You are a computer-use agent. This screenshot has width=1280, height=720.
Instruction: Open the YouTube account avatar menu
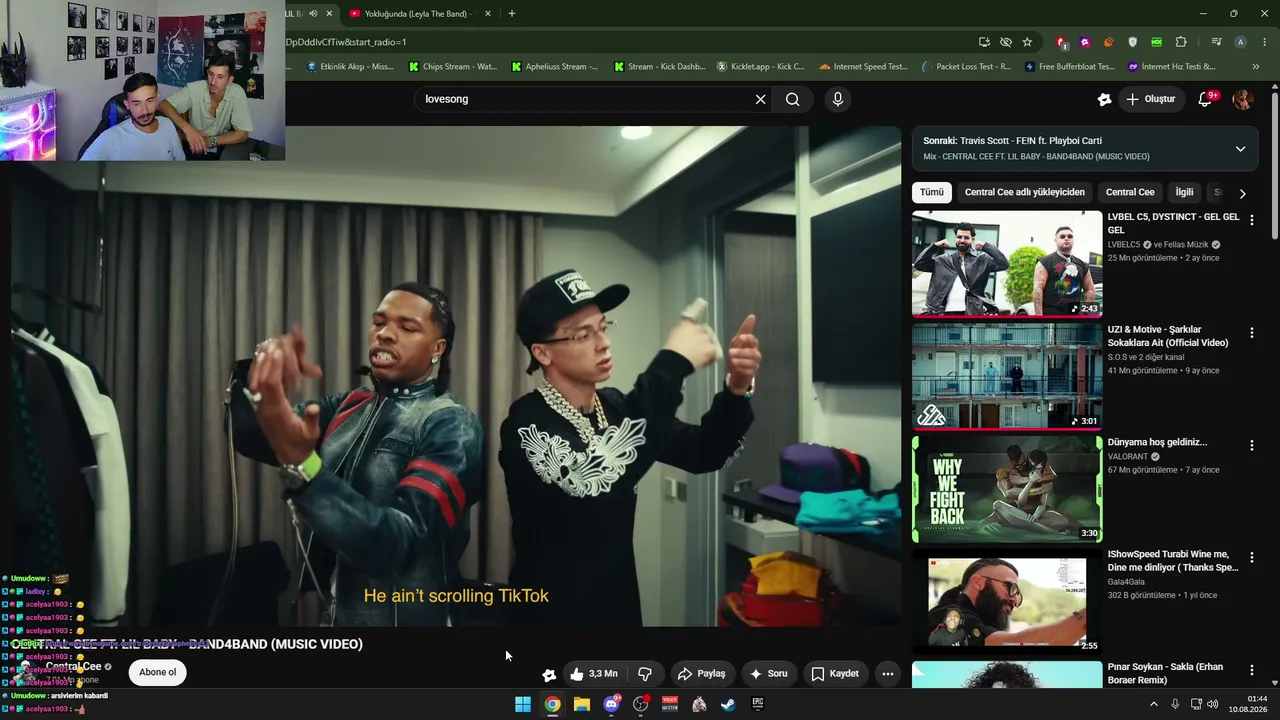tap(1242, 99)
